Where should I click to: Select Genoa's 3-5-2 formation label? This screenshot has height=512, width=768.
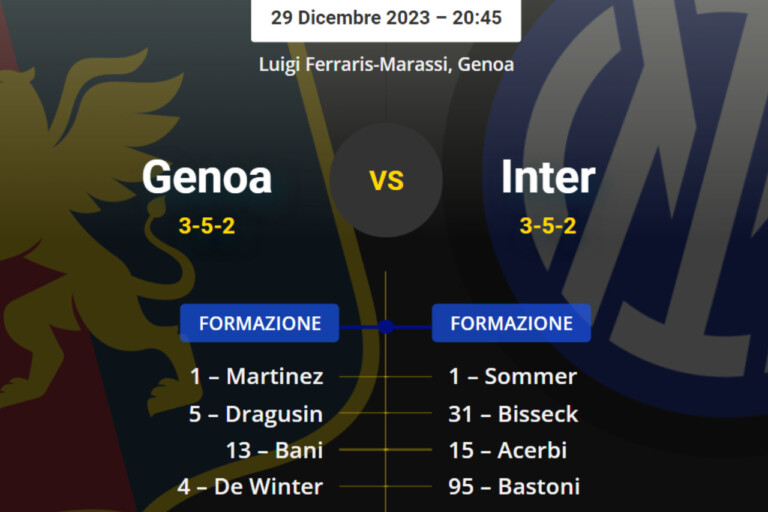pos(207,226)
